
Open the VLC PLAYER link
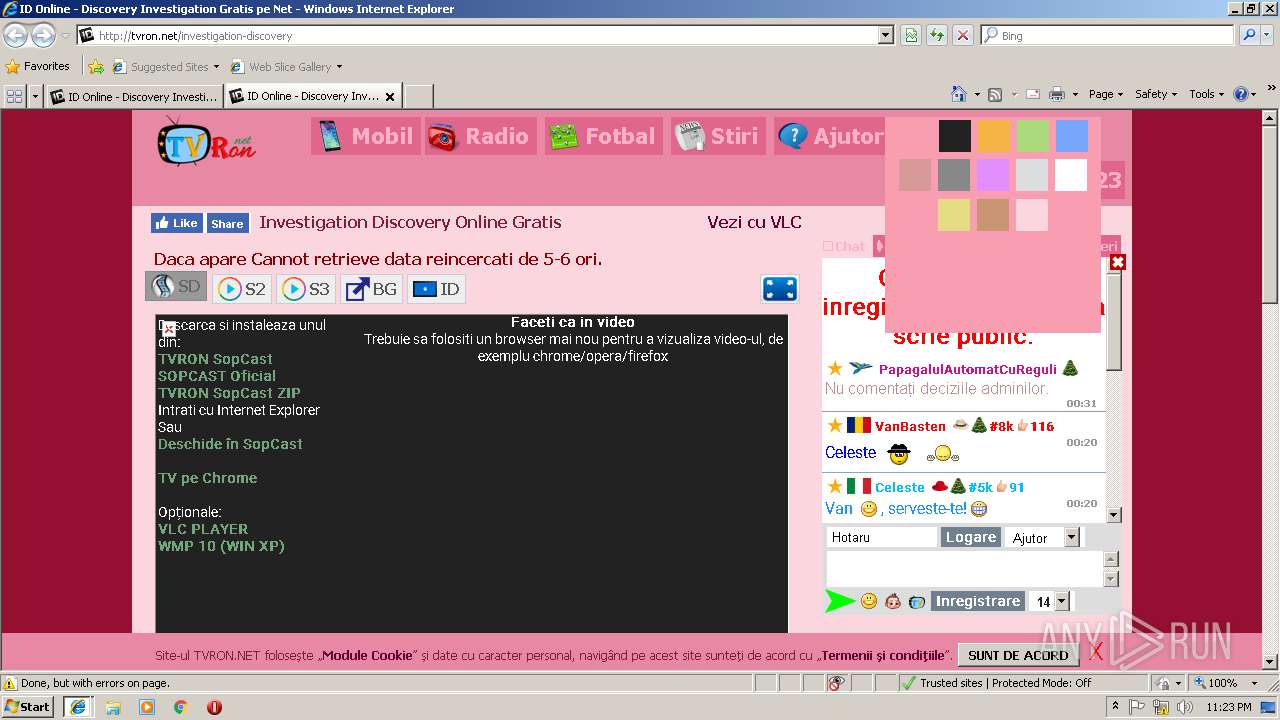tap(203, 529)
